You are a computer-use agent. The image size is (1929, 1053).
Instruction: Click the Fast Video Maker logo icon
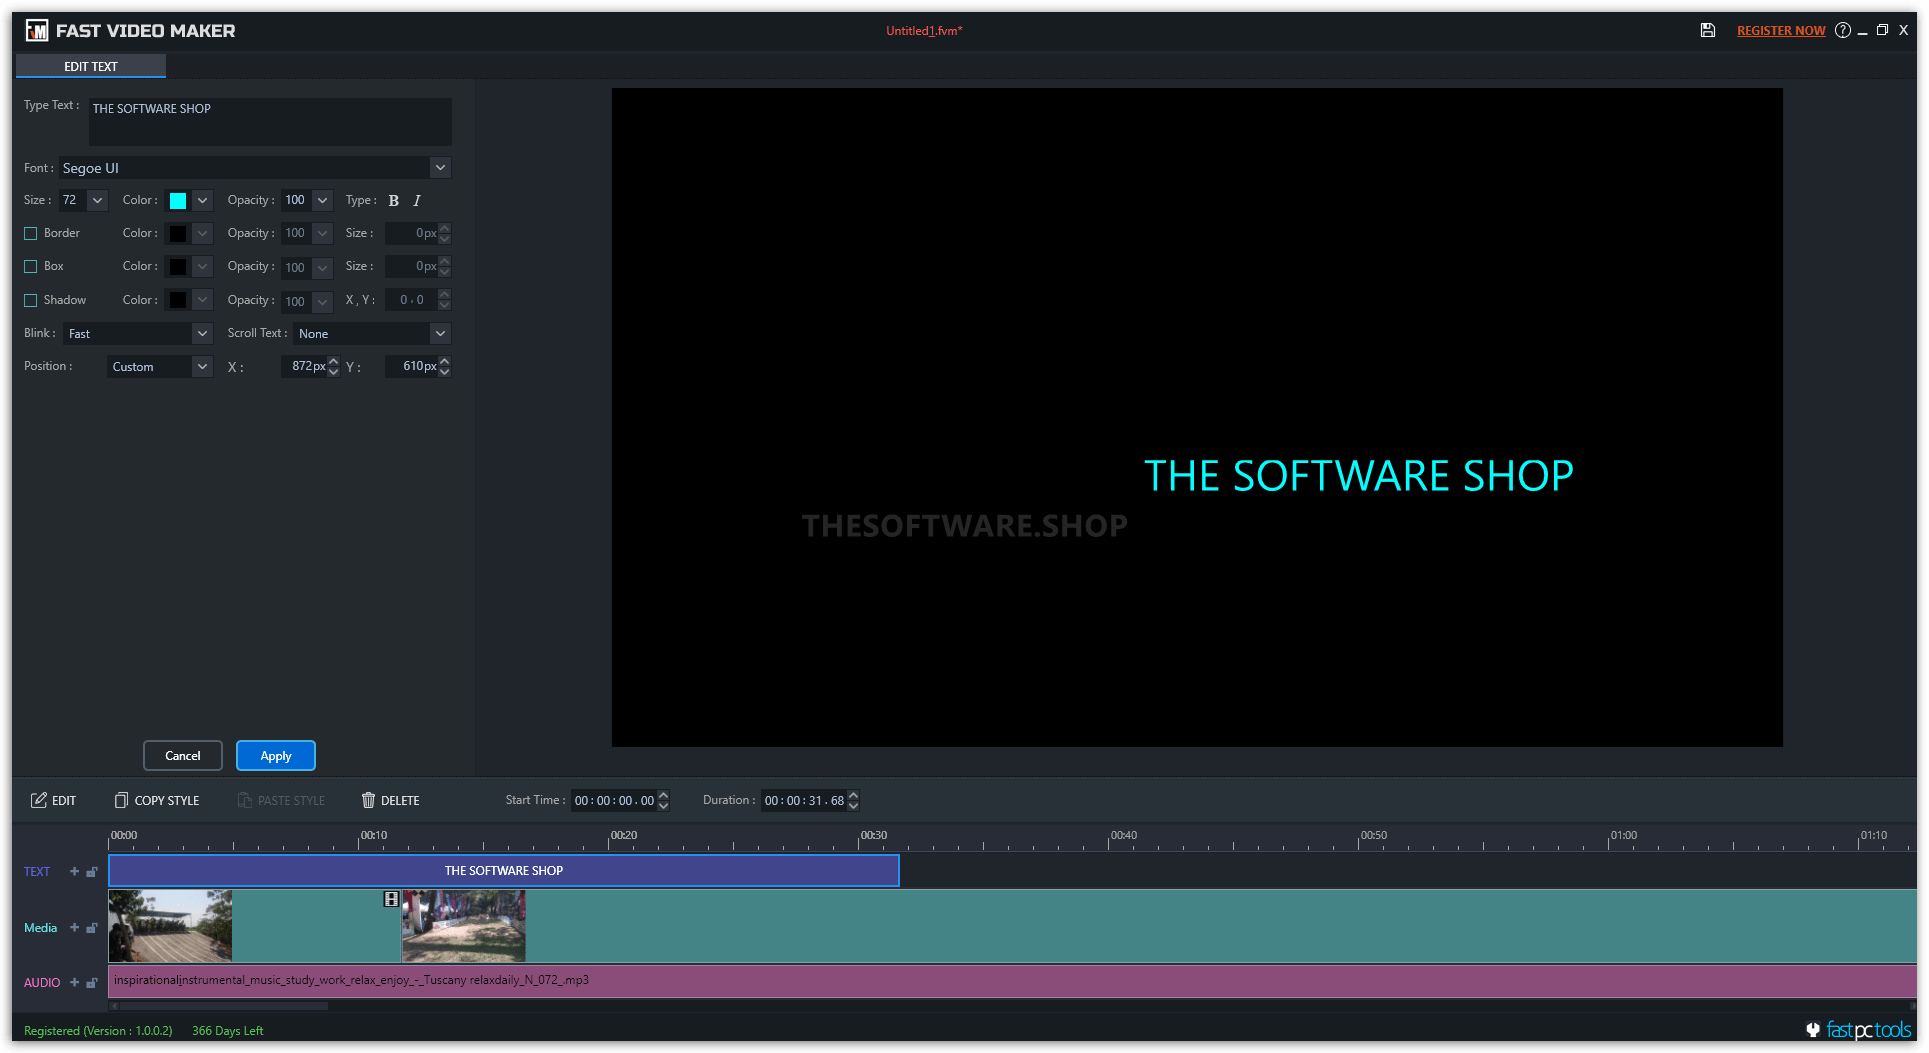coord(37,31)
